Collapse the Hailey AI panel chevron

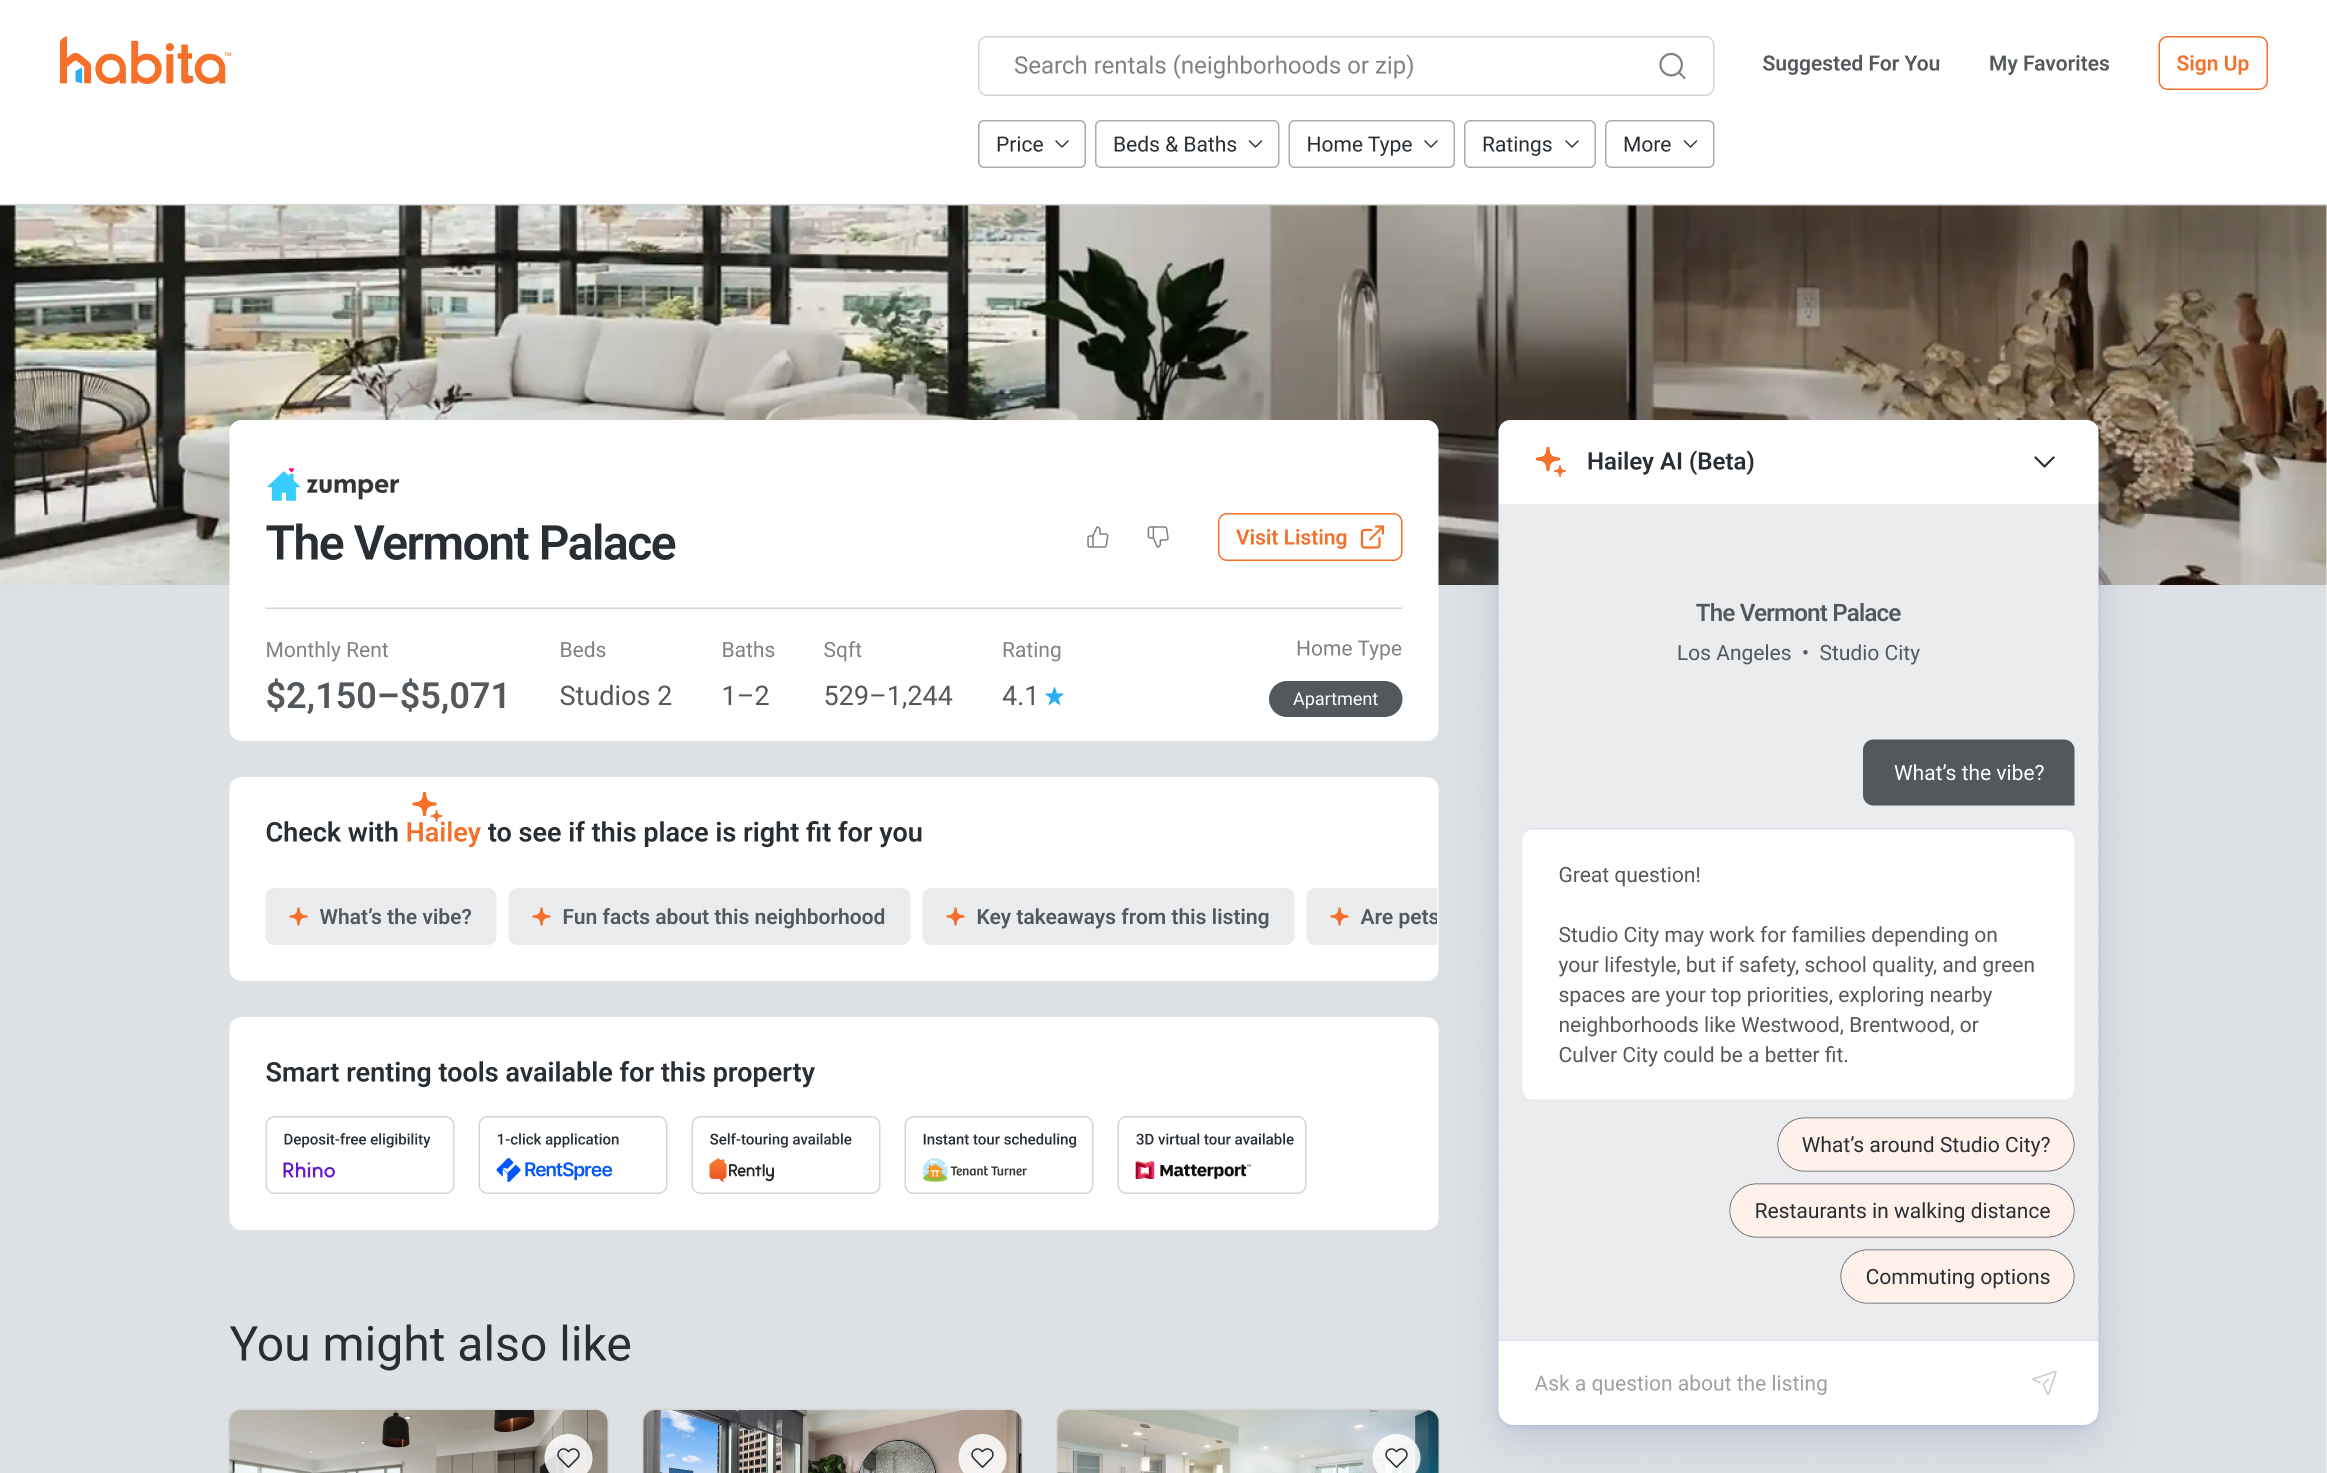tap(2044, 462)
